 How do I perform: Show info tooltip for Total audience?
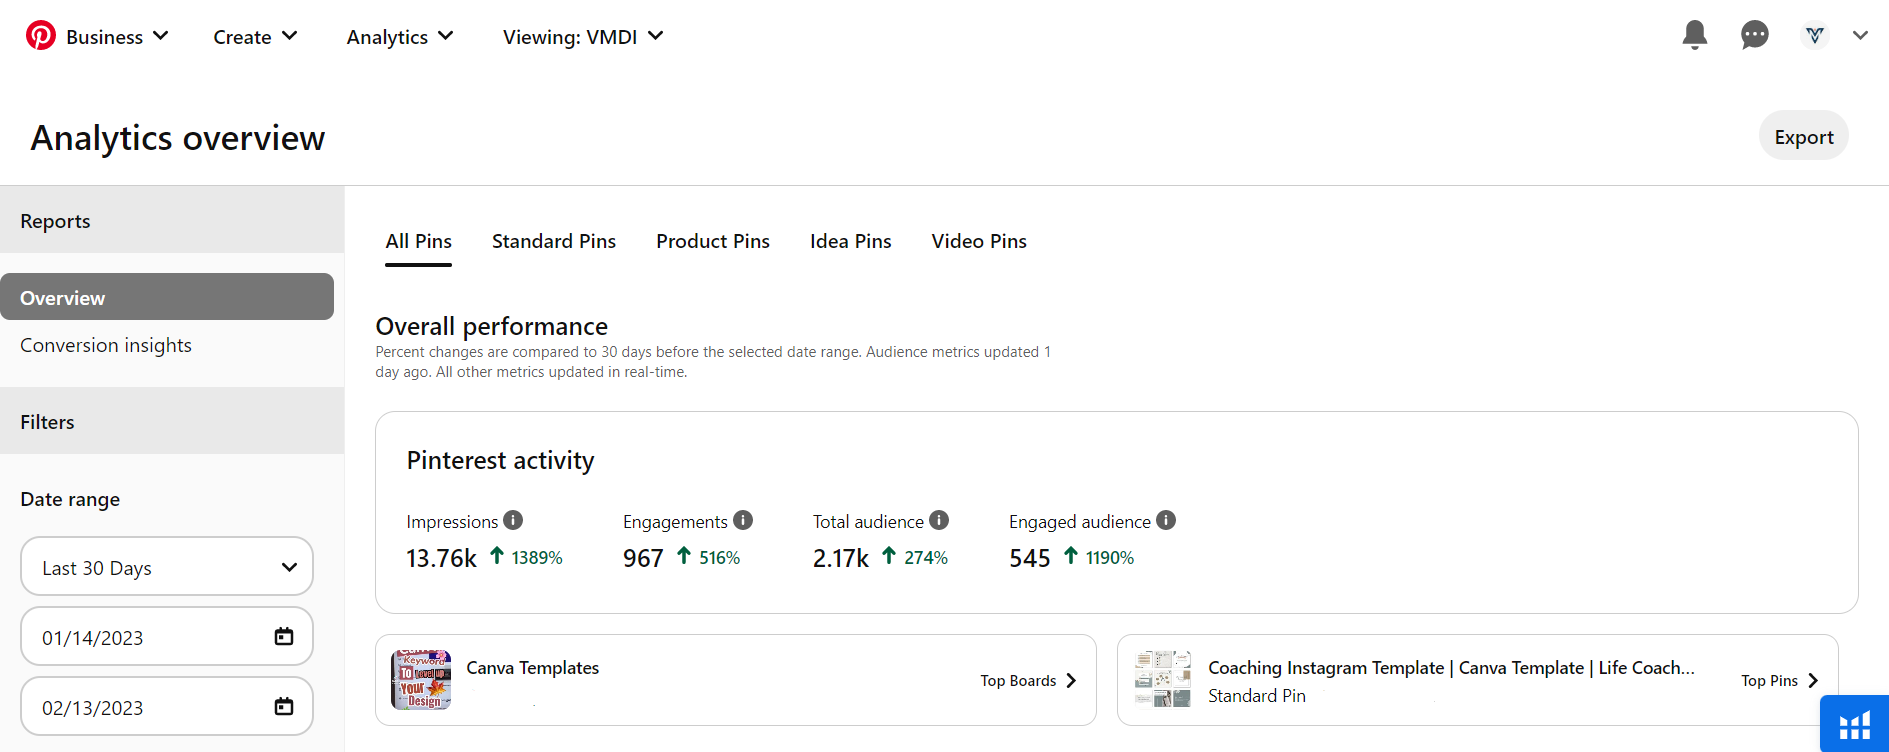tap(939, 520)
